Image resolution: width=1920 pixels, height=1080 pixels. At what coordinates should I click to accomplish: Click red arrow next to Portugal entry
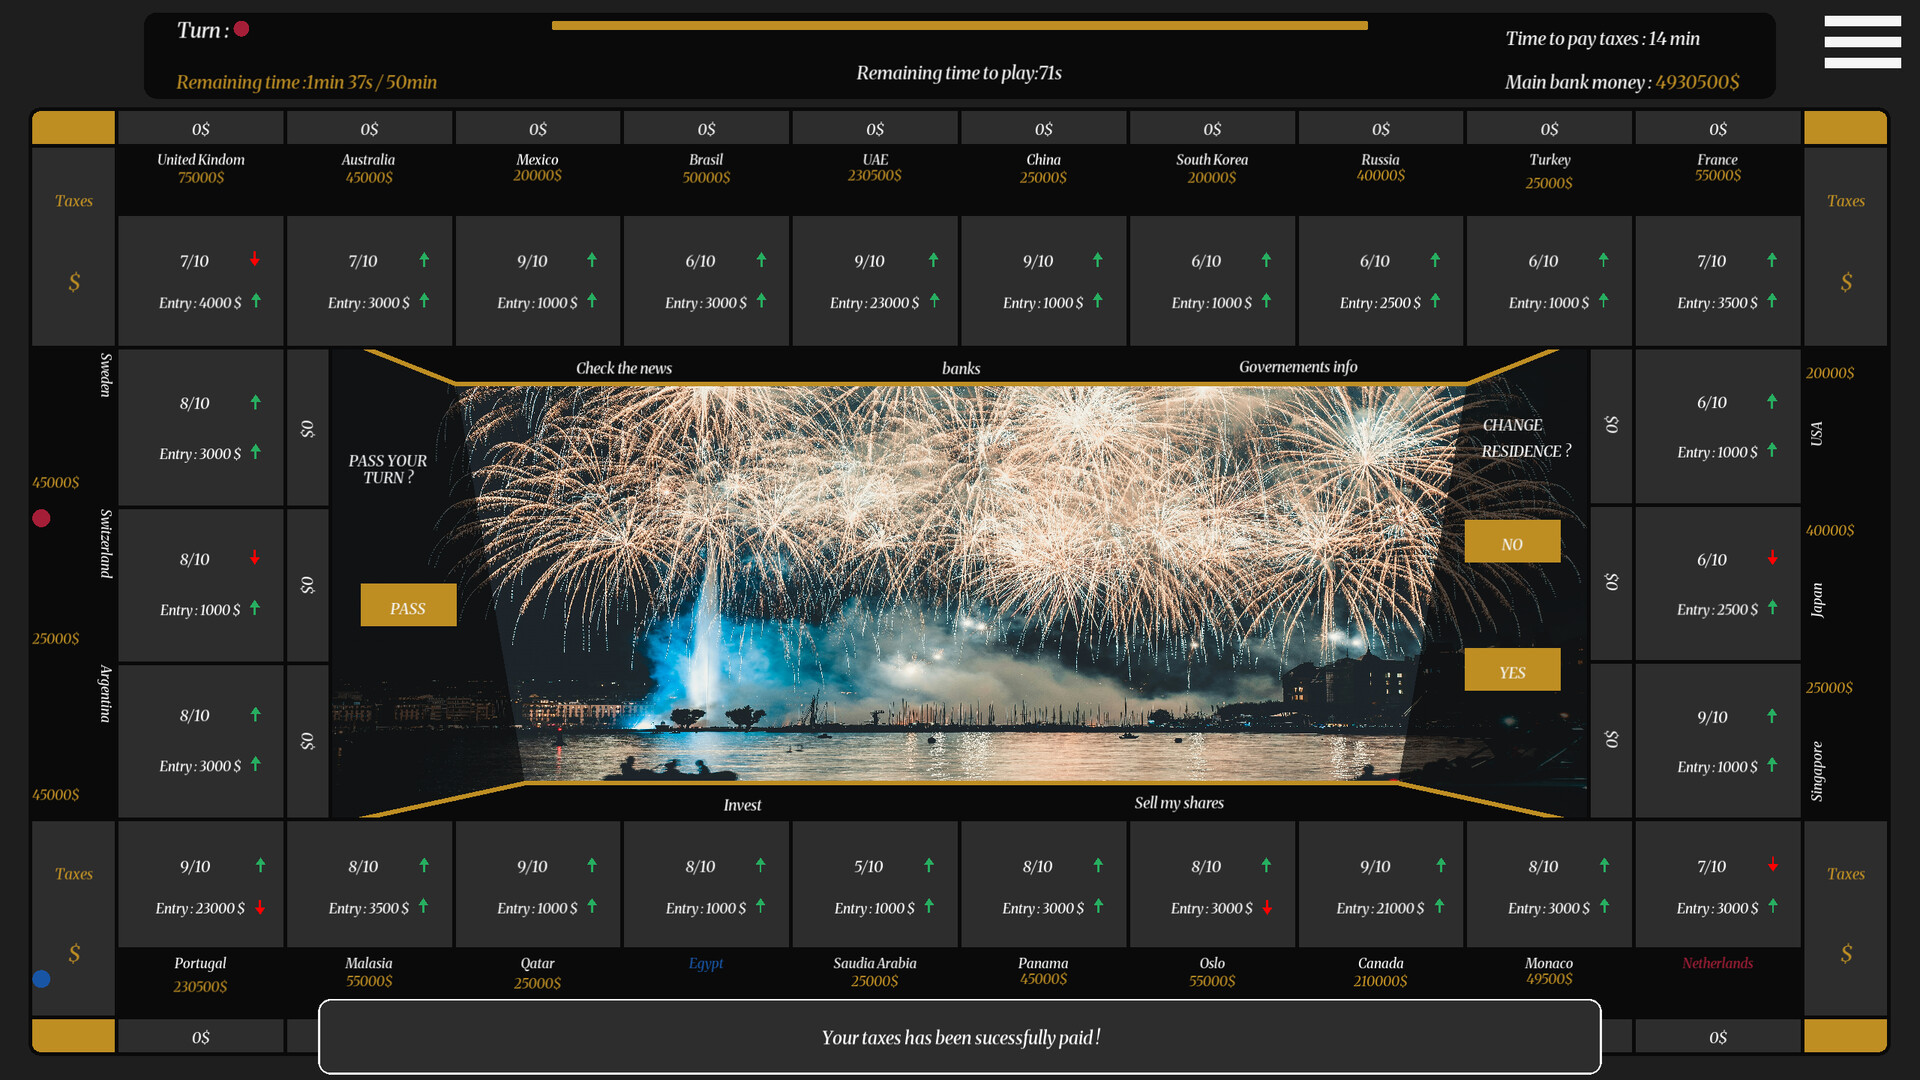pyautogui.click(x=260, y=908)
